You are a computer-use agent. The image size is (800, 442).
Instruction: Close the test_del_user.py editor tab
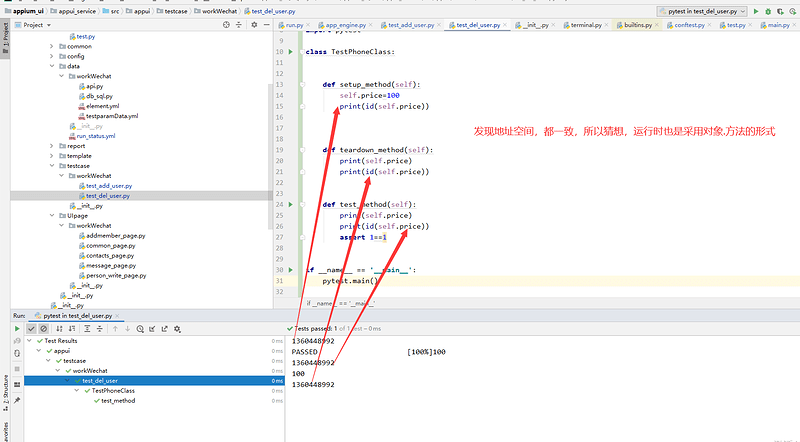tap(505, 24)
